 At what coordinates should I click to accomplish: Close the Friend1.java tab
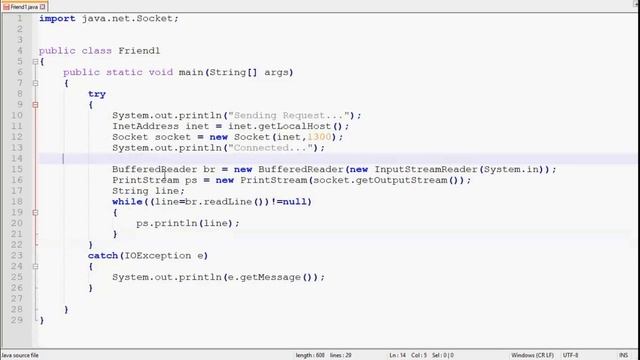point(42,7)
